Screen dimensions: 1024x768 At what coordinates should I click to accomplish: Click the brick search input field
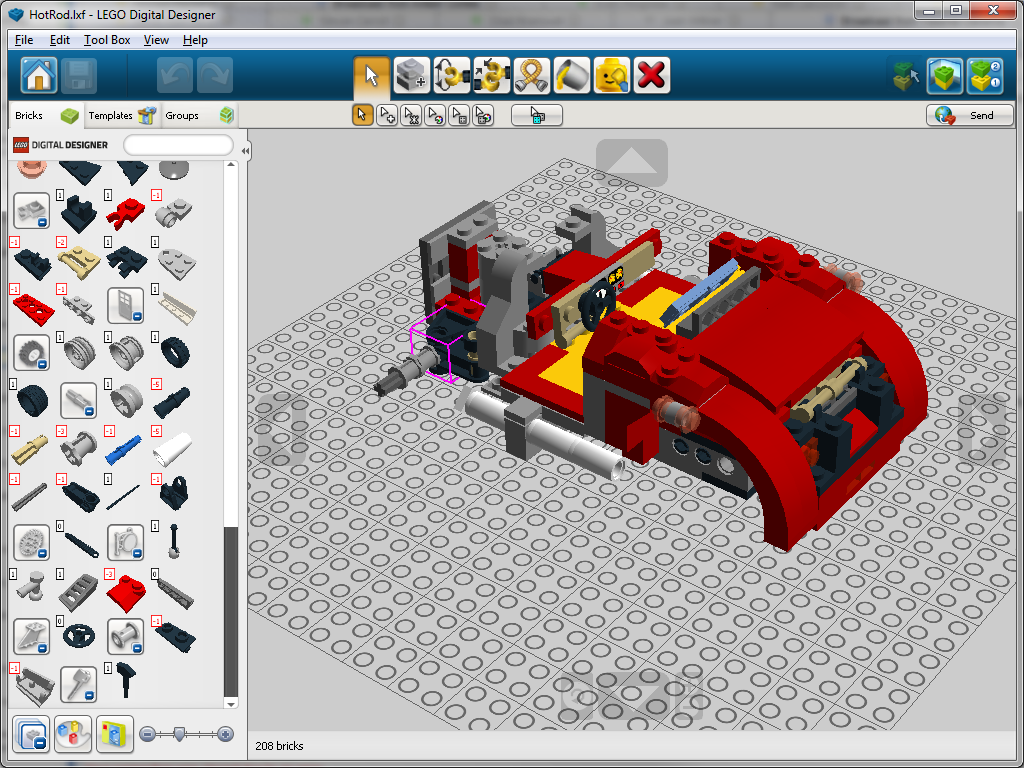coord(178,145)
